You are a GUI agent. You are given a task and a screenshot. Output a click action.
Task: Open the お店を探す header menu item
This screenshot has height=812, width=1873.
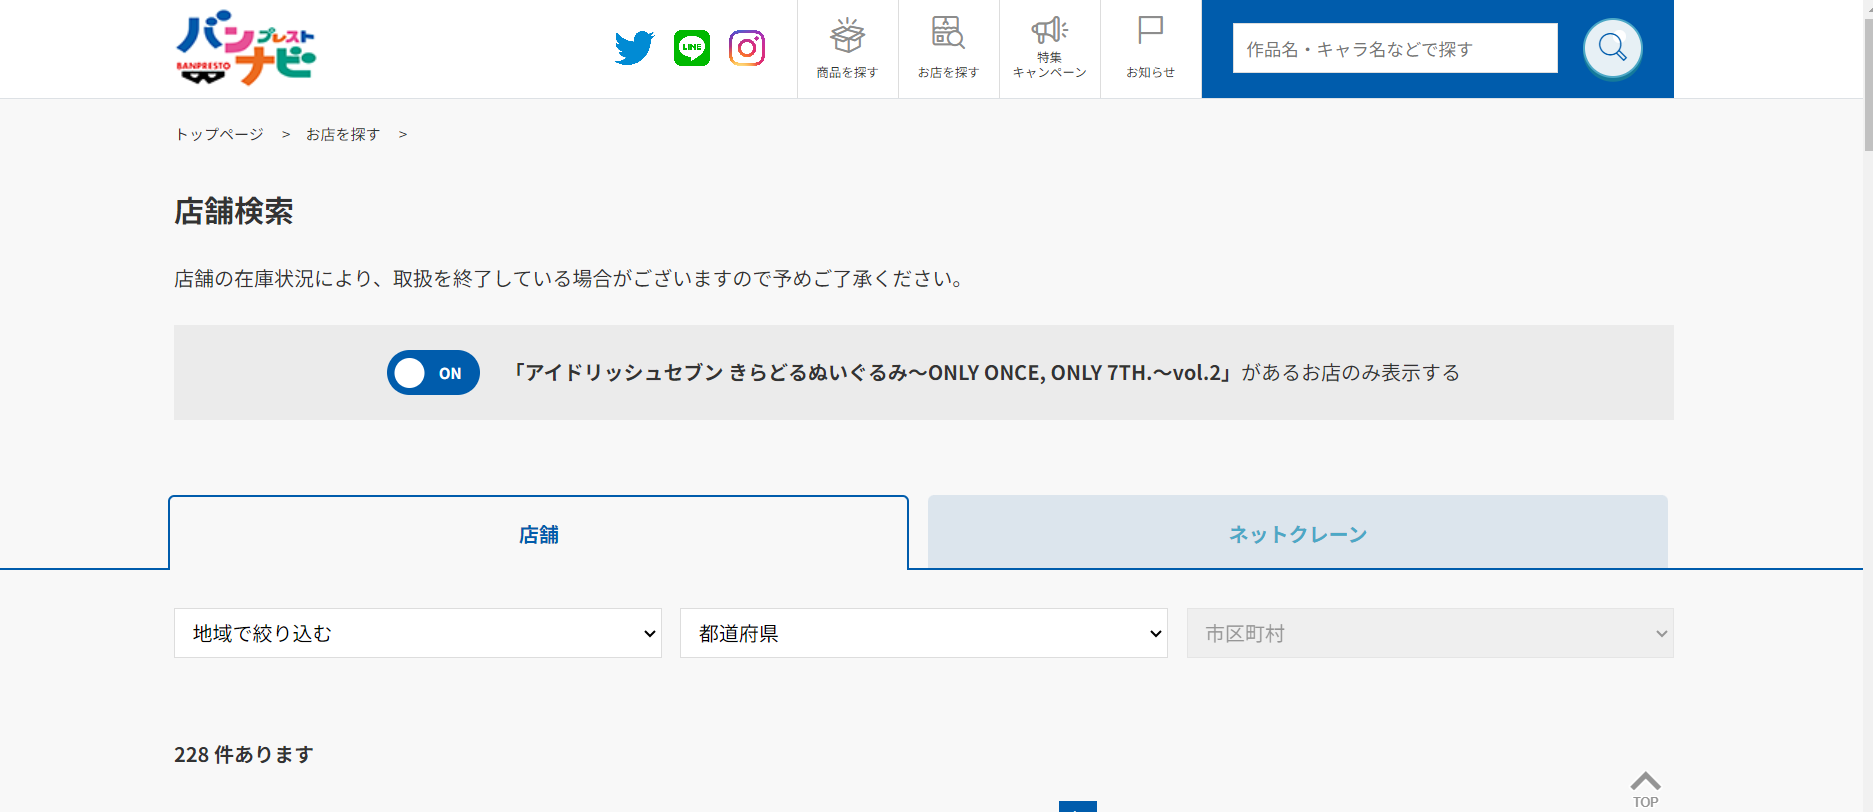(948, 49)
